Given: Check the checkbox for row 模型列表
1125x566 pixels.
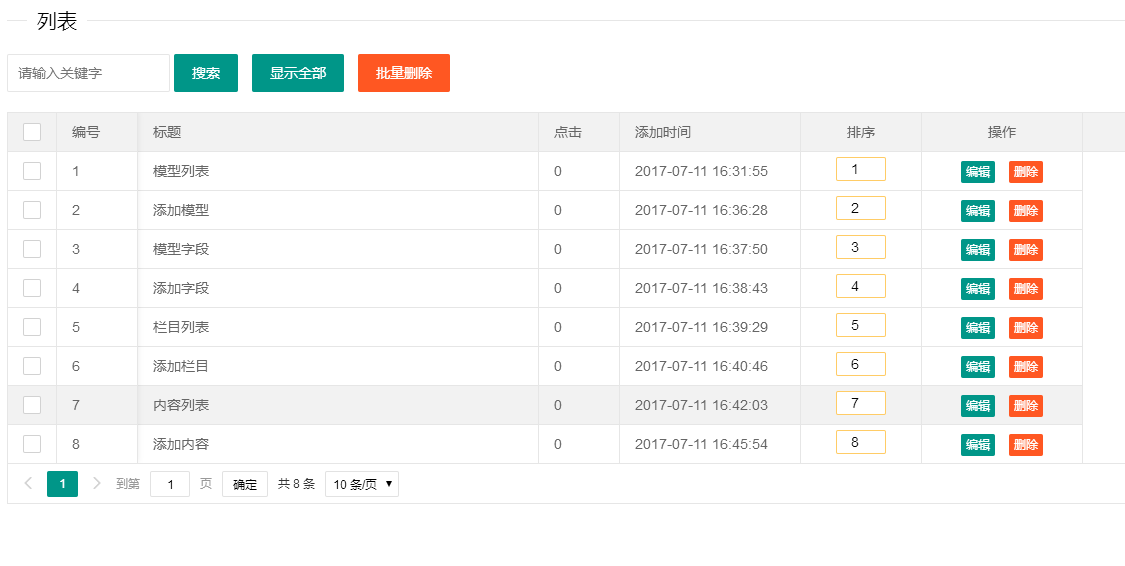Looking at the screenshot, I should click(32, 171).
